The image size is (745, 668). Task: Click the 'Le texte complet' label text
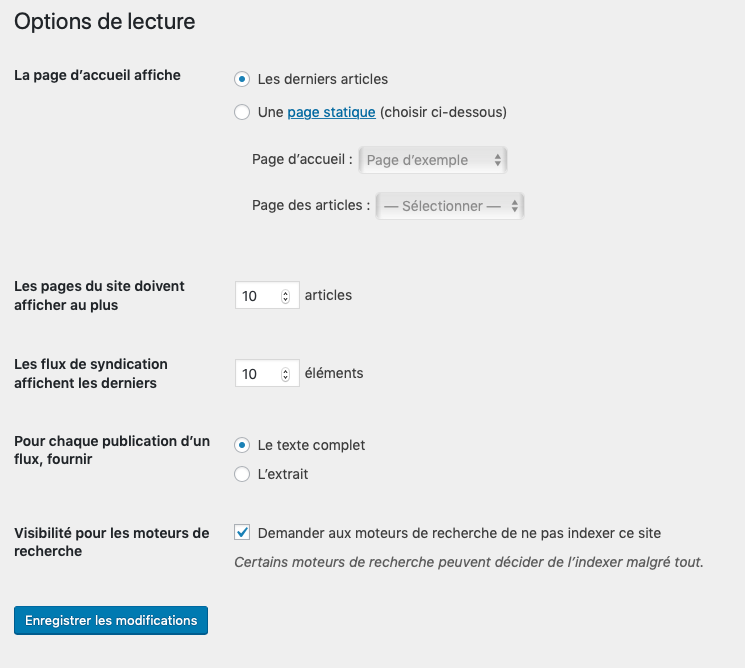click(x=312, y=445)
